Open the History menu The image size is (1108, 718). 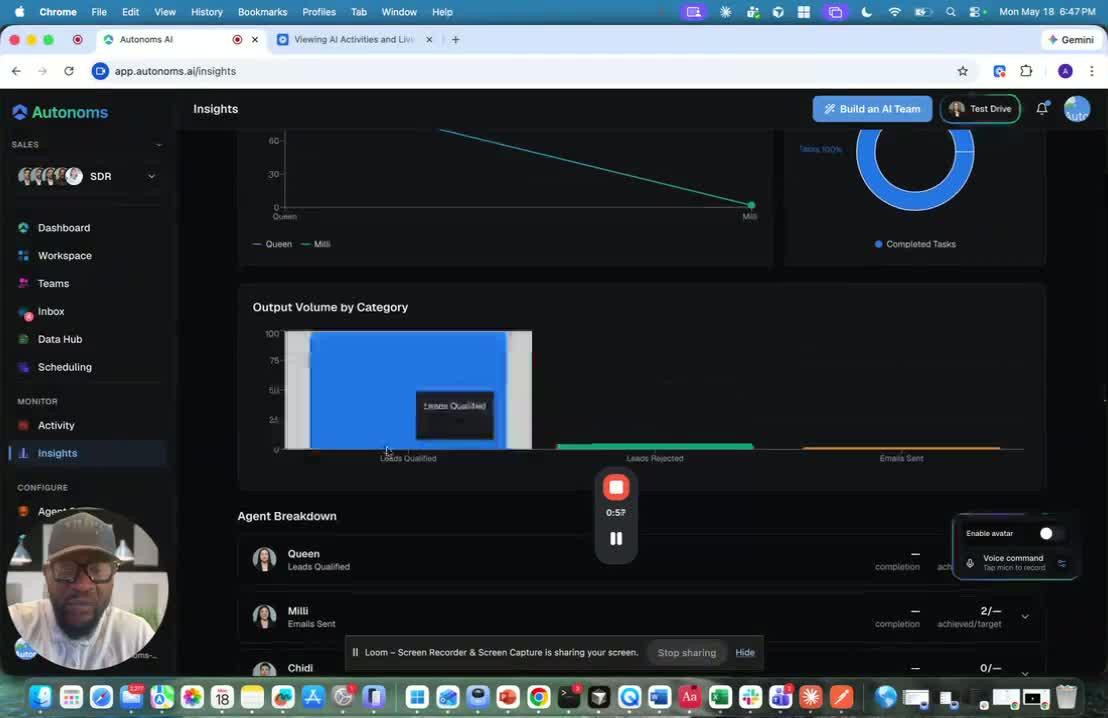point(206,12)
